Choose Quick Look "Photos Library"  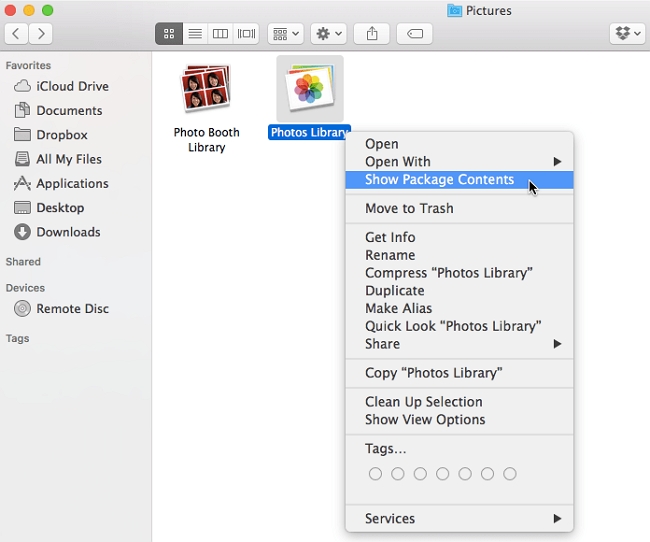point(459,326)
